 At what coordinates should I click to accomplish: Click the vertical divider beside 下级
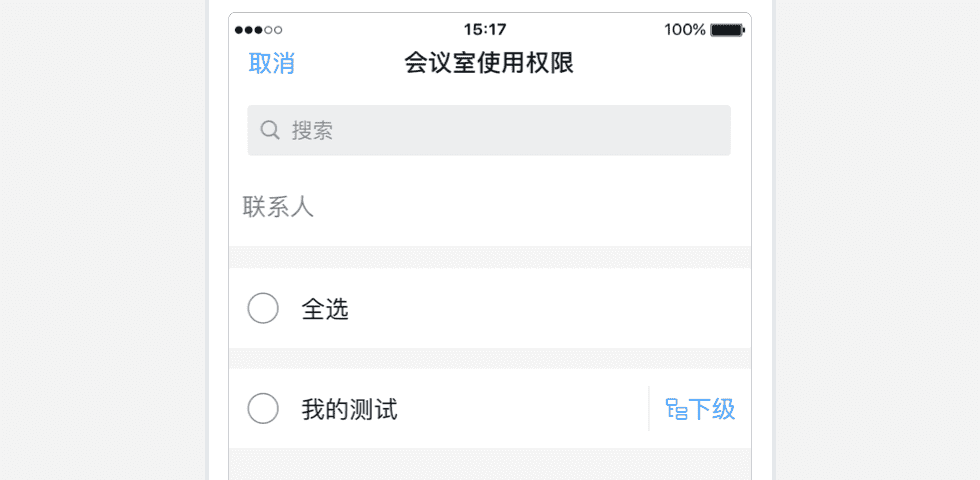tap(649, 408)
